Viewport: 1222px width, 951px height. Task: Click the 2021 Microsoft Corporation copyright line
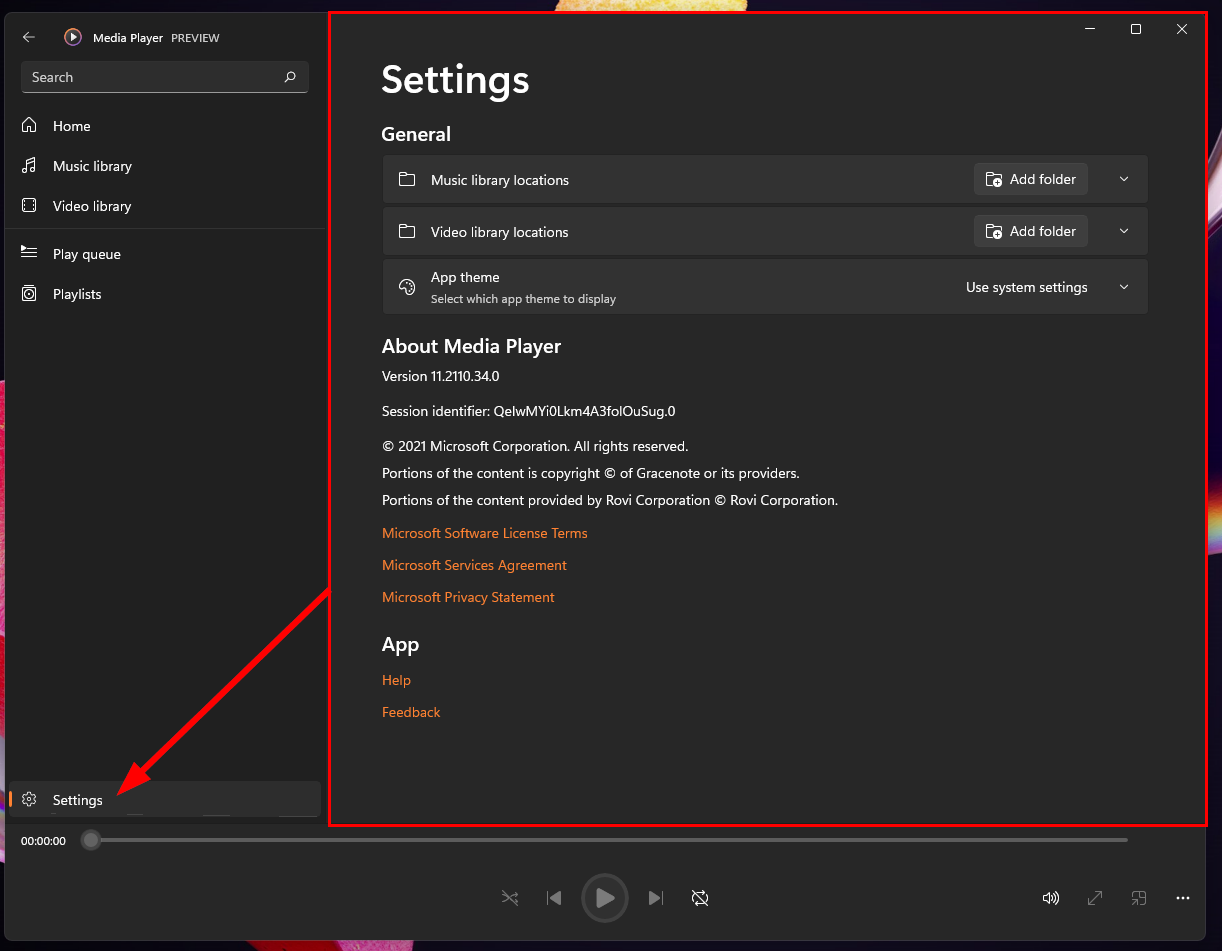pos(535,446)
